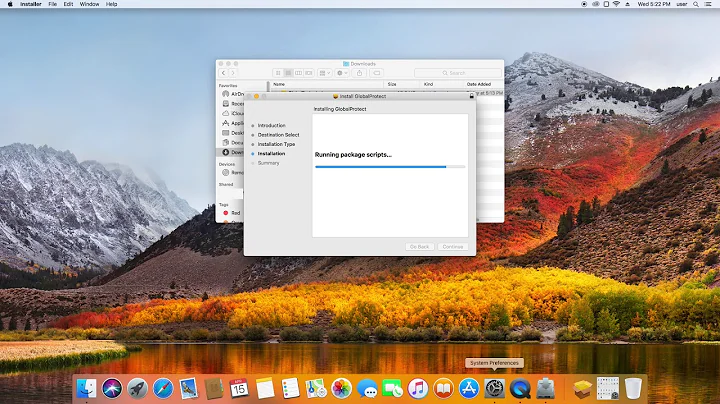This screenshot has height=404, width=720.
Task: Open the Help menu
Action: [x=112, y=4]
